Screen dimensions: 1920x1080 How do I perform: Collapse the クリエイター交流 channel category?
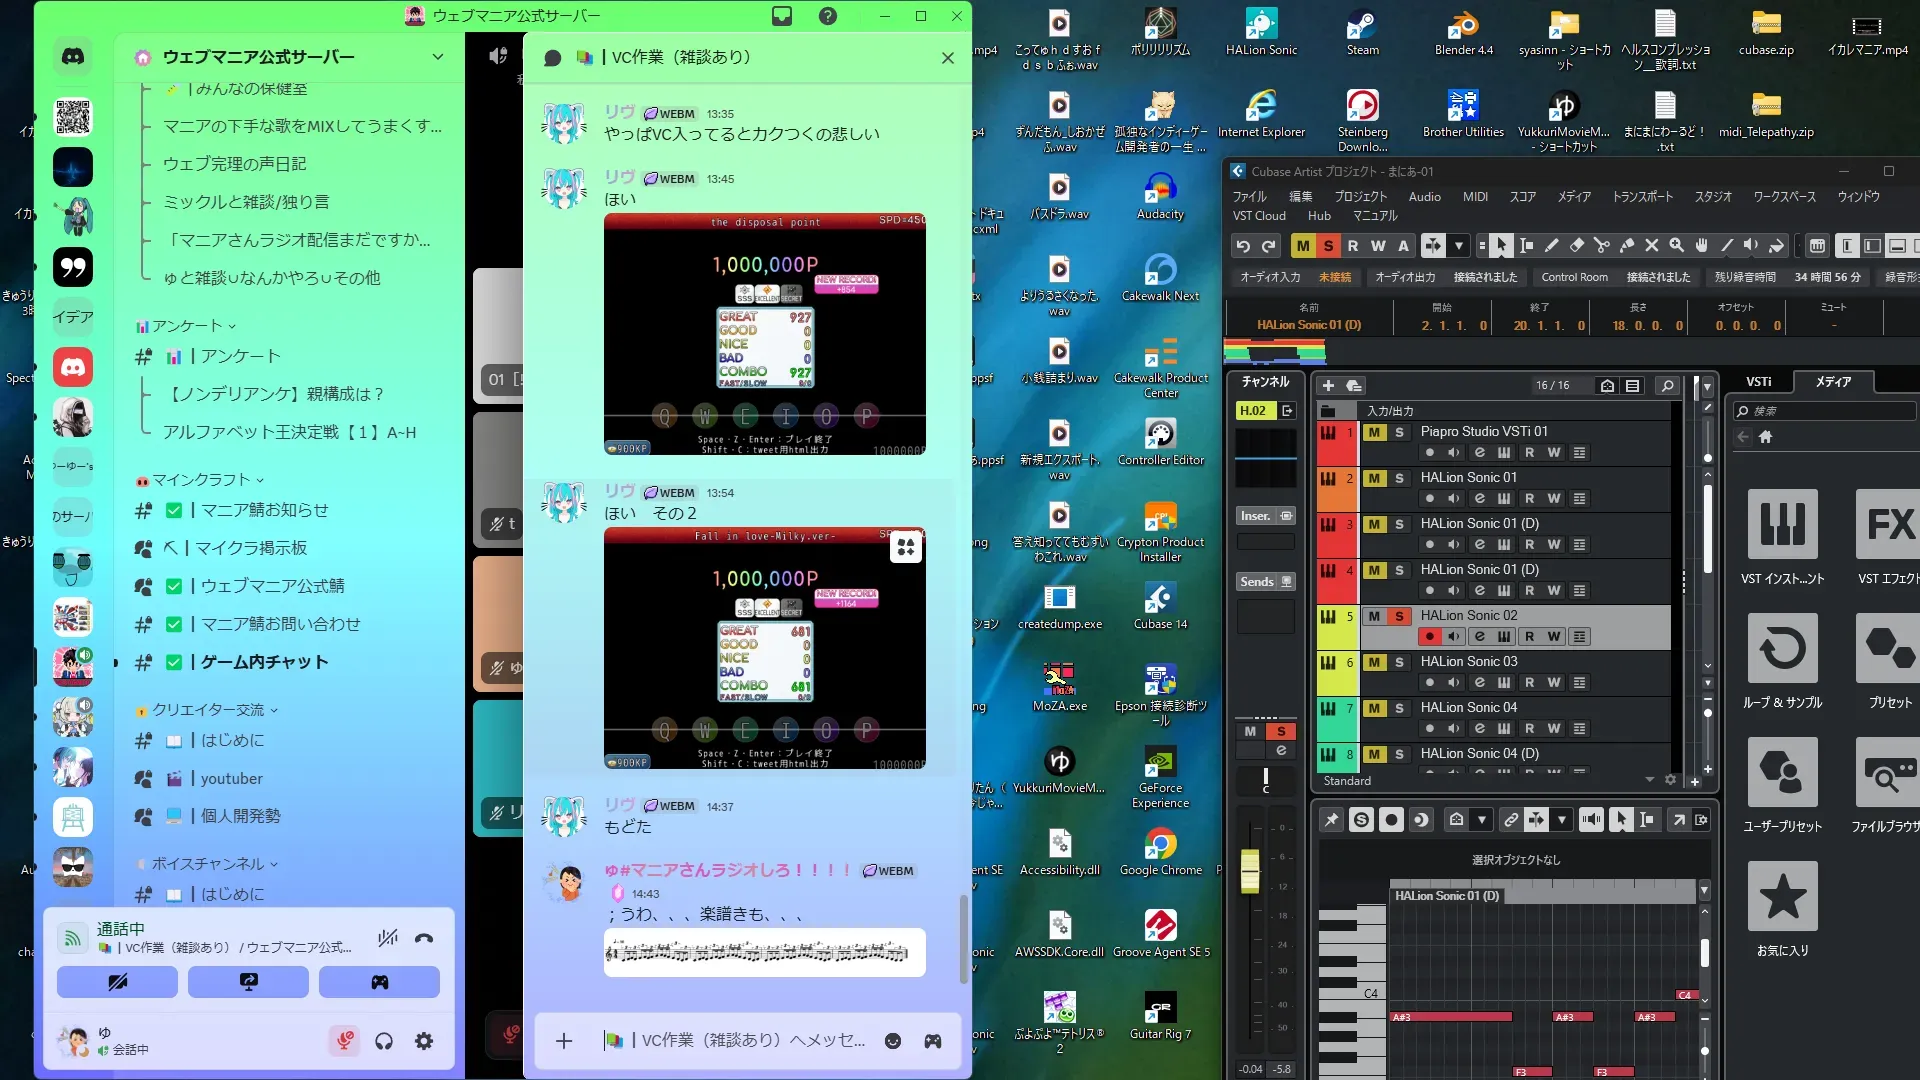coord(208,710)
